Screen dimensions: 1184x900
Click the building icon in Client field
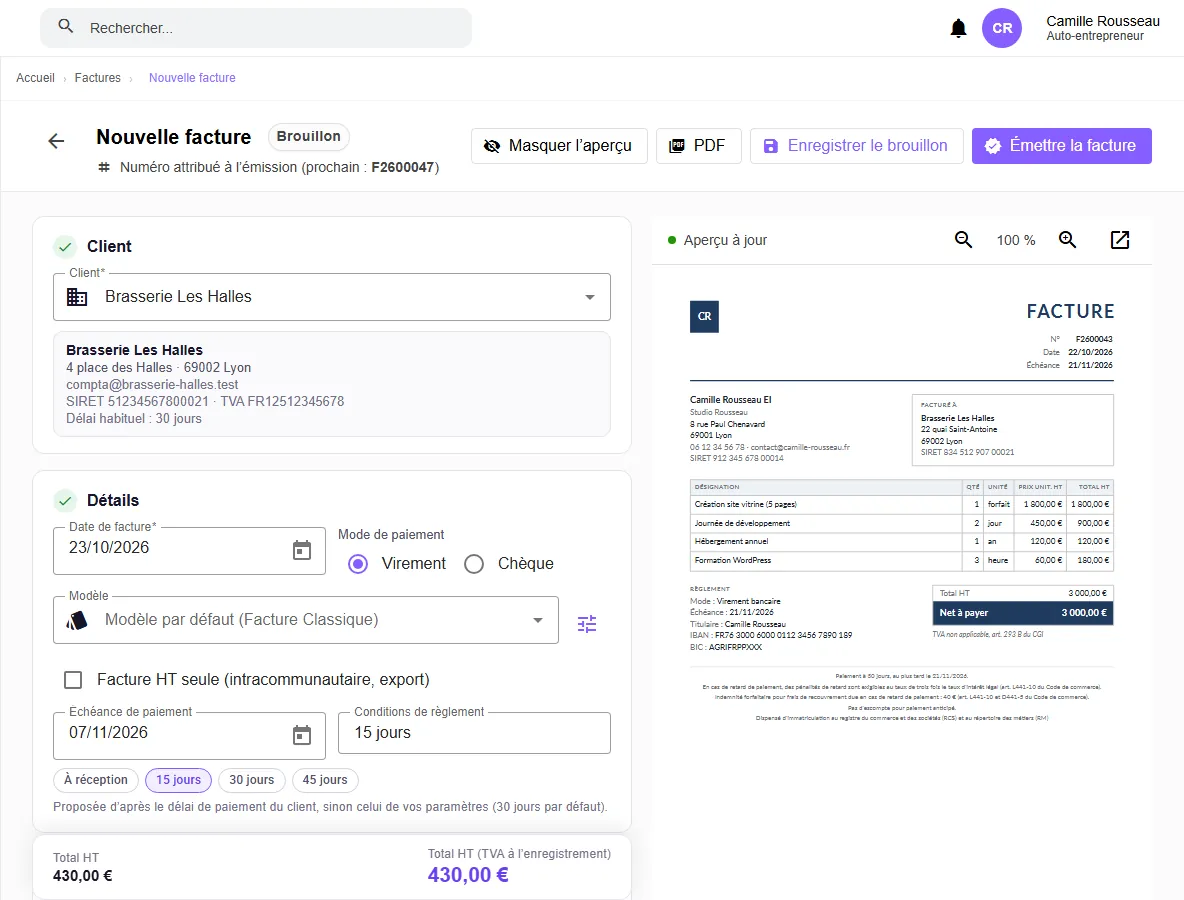point(77,297)
